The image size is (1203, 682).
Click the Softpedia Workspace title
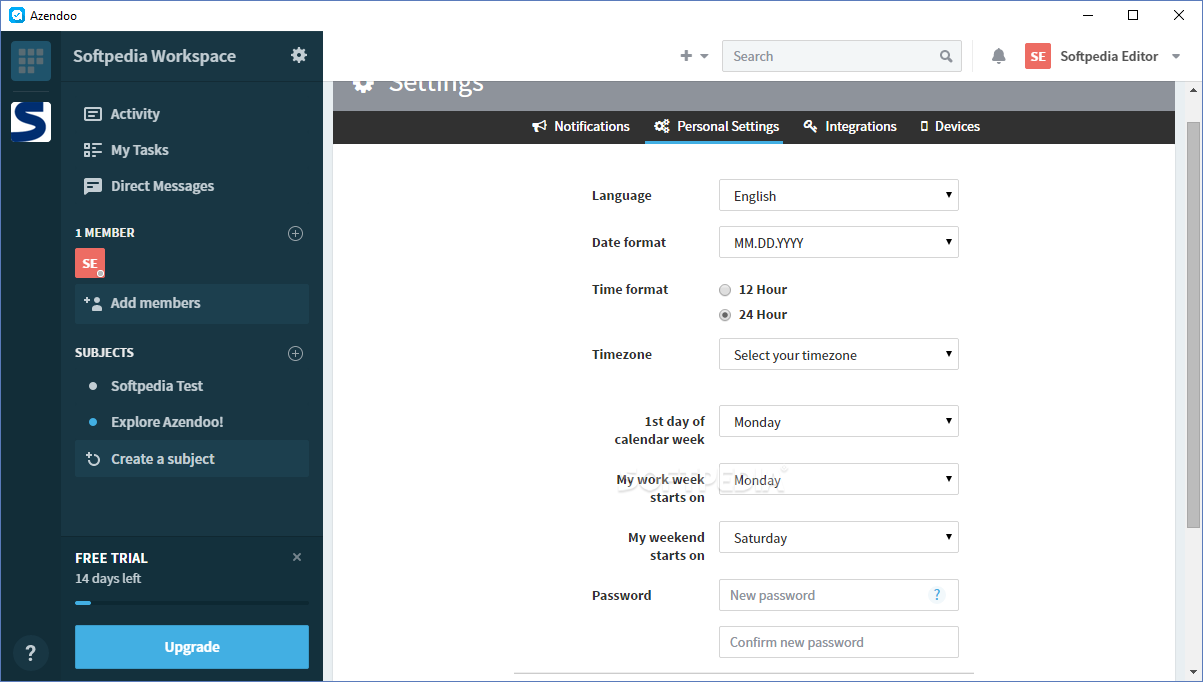click(x=155, y=56)
